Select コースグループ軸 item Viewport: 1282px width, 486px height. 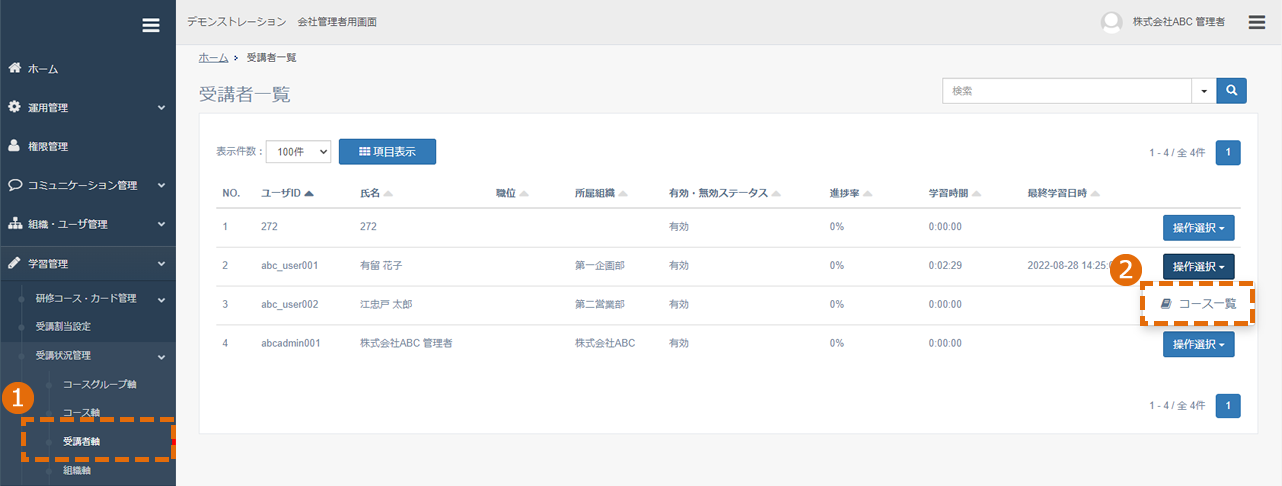coord(102,384)
